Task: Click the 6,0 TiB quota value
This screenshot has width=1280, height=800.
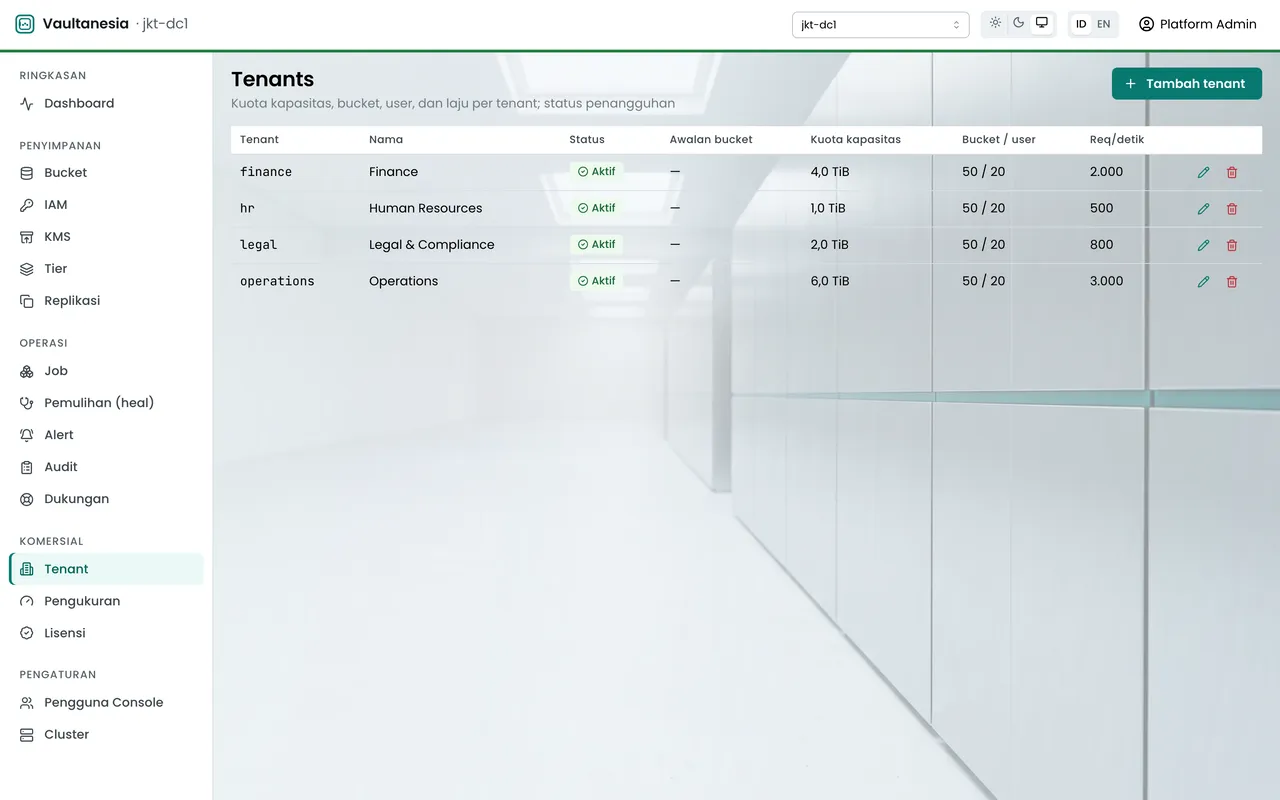Action: coord(830,282)
